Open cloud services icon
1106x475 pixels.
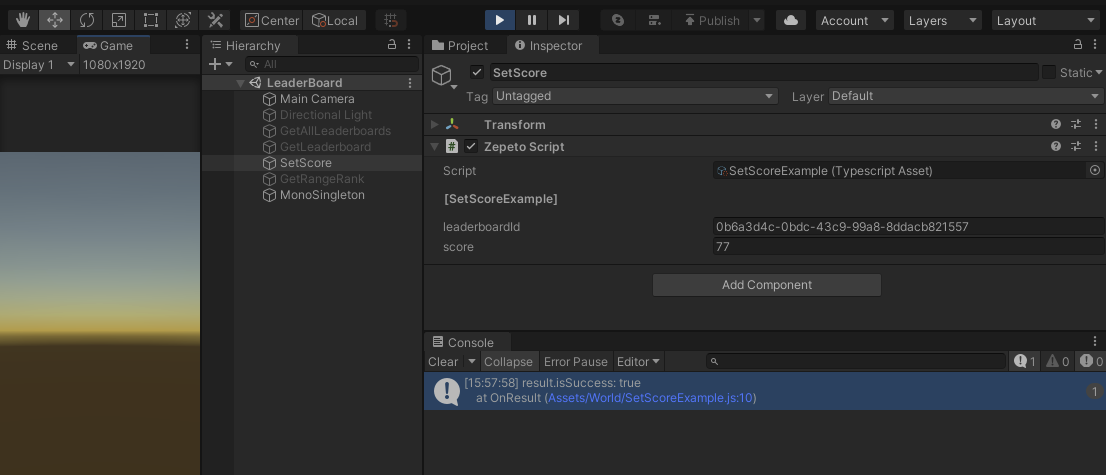point(791,20)
